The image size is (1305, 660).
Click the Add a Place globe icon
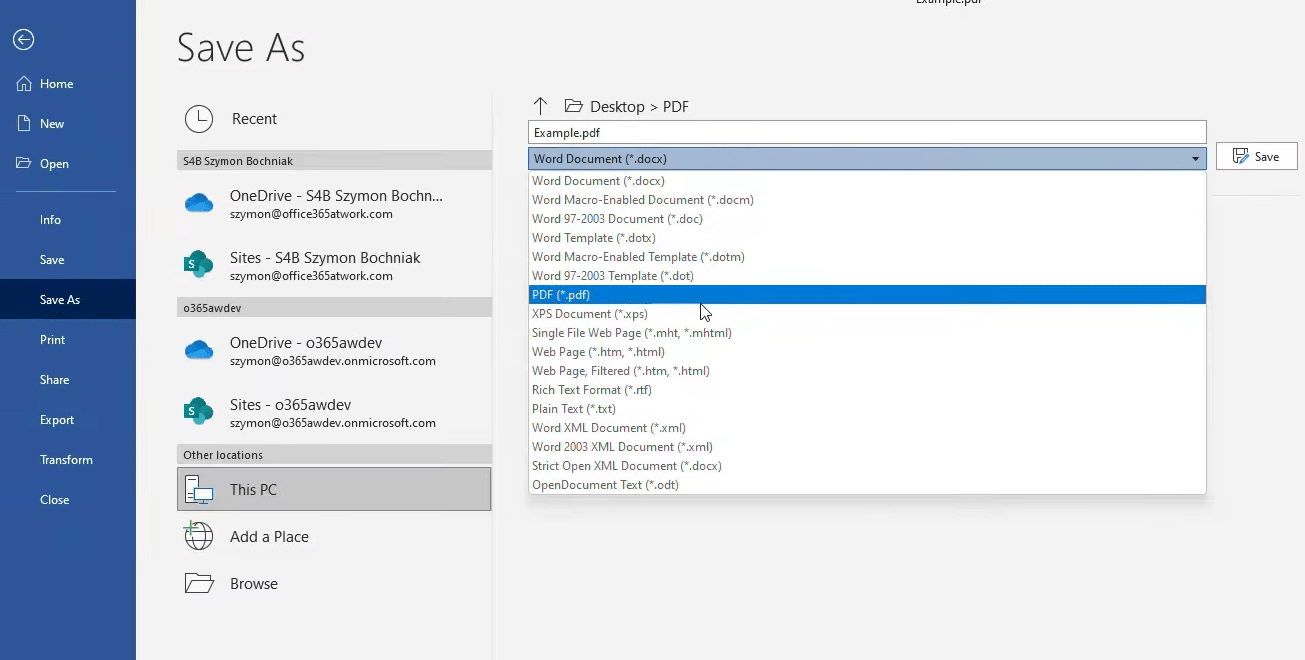tap(199, 536)
